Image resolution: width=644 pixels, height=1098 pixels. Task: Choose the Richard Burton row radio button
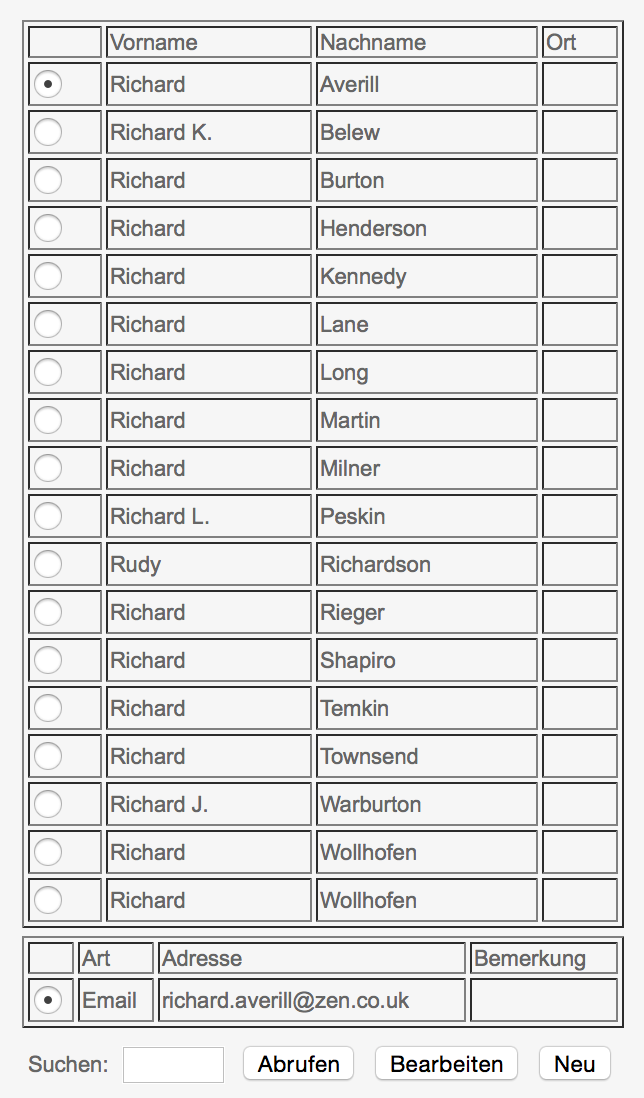pos(48,180)
